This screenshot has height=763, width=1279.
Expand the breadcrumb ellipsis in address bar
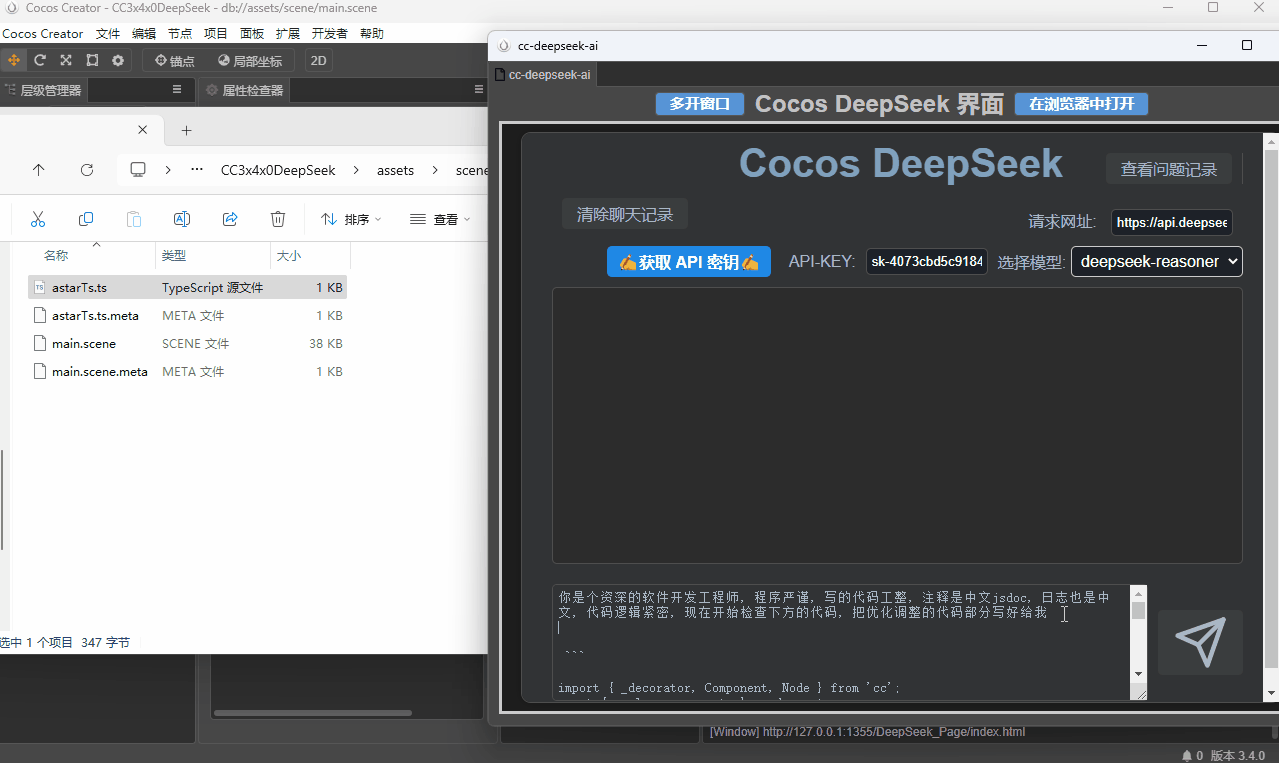point(197,170)
